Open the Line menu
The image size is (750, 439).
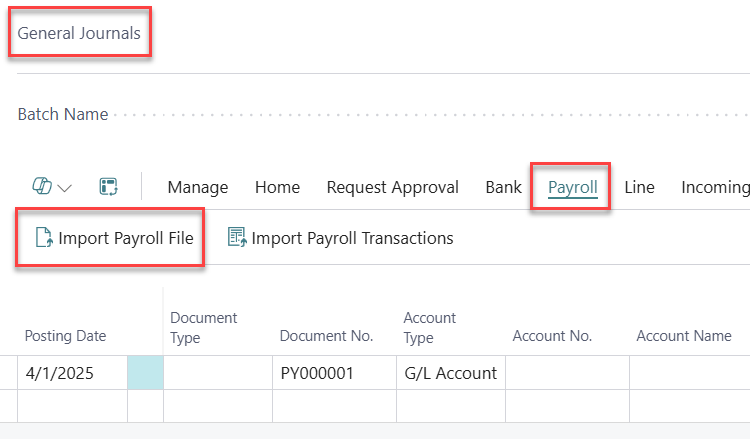639,187
